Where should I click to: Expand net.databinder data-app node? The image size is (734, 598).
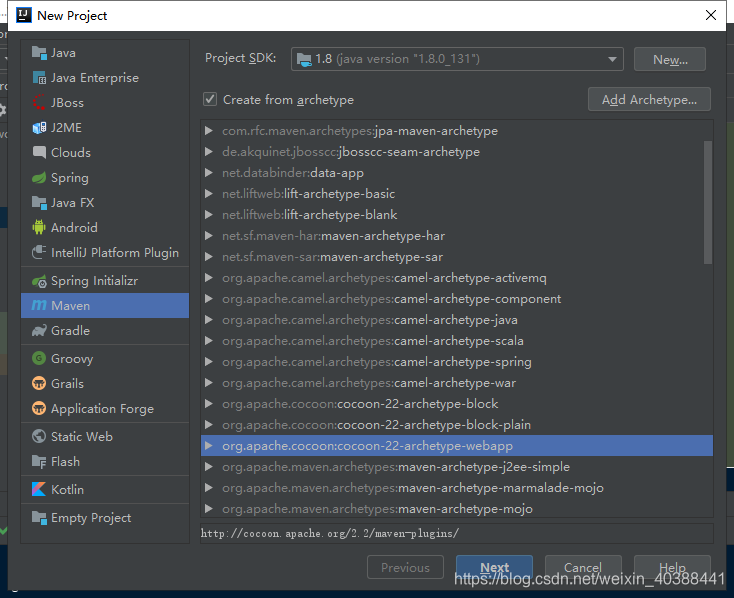pos(209,173)
